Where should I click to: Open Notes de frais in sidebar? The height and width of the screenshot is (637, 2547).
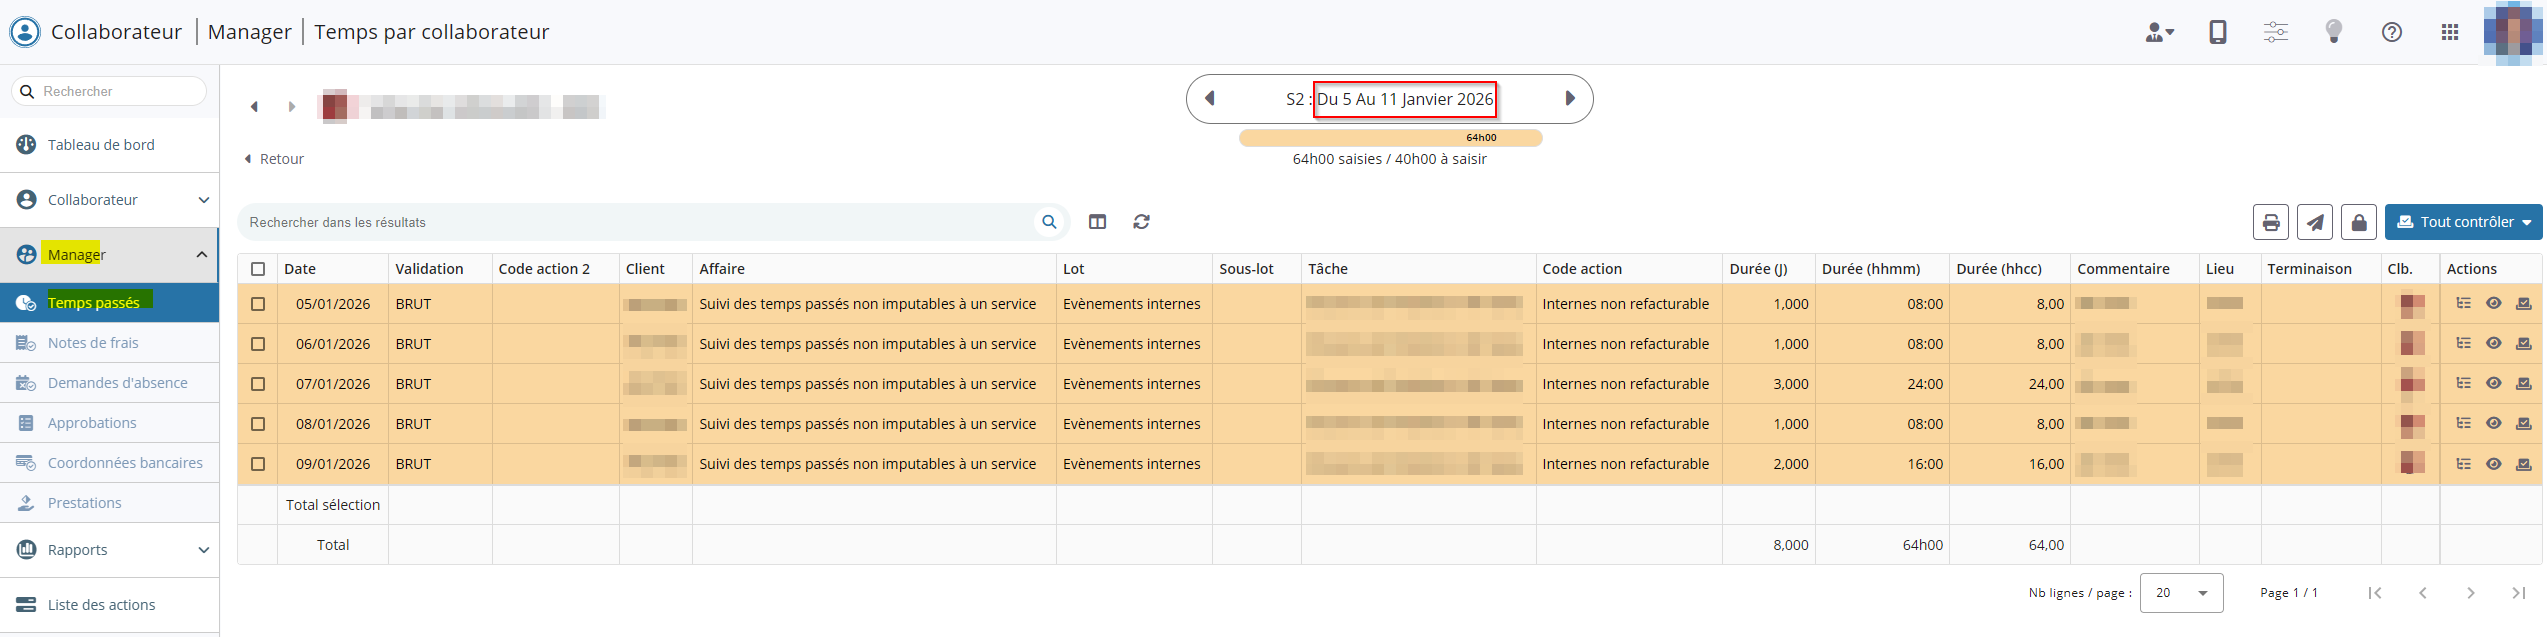click(x=93, y=343)
